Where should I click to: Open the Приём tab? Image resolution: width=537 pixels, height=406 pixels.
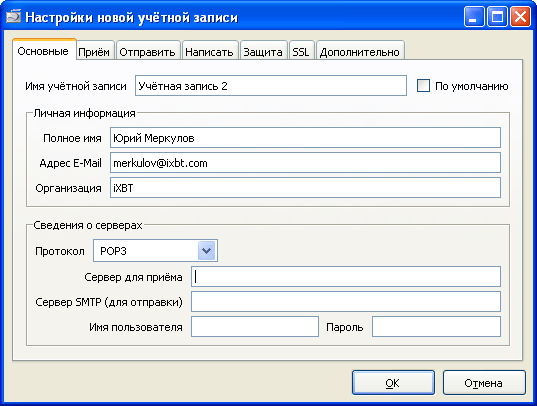pos(95,51)
